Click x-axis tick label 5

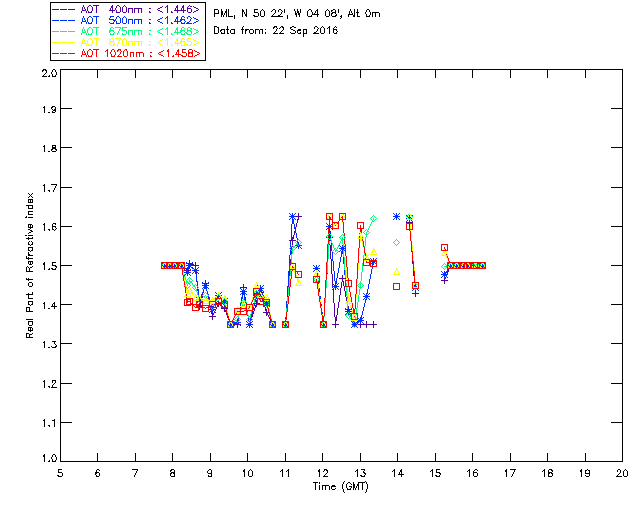(60, 473)
